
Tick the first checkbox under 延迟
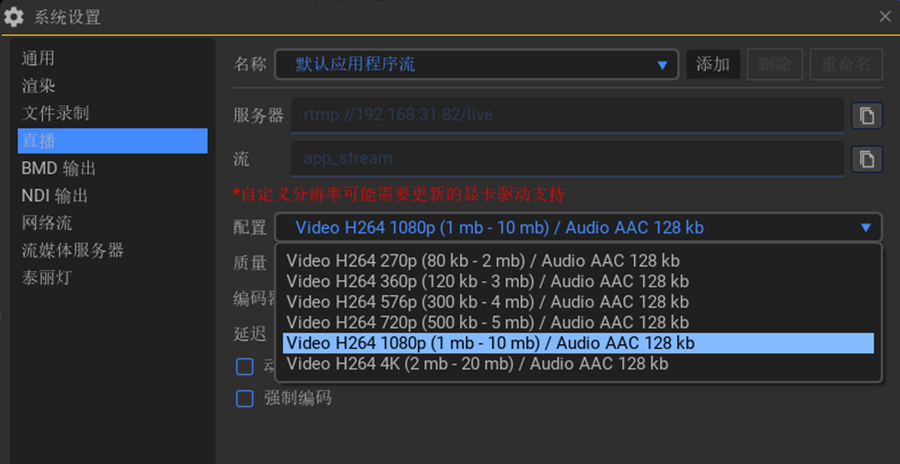(x=244, y=366)
